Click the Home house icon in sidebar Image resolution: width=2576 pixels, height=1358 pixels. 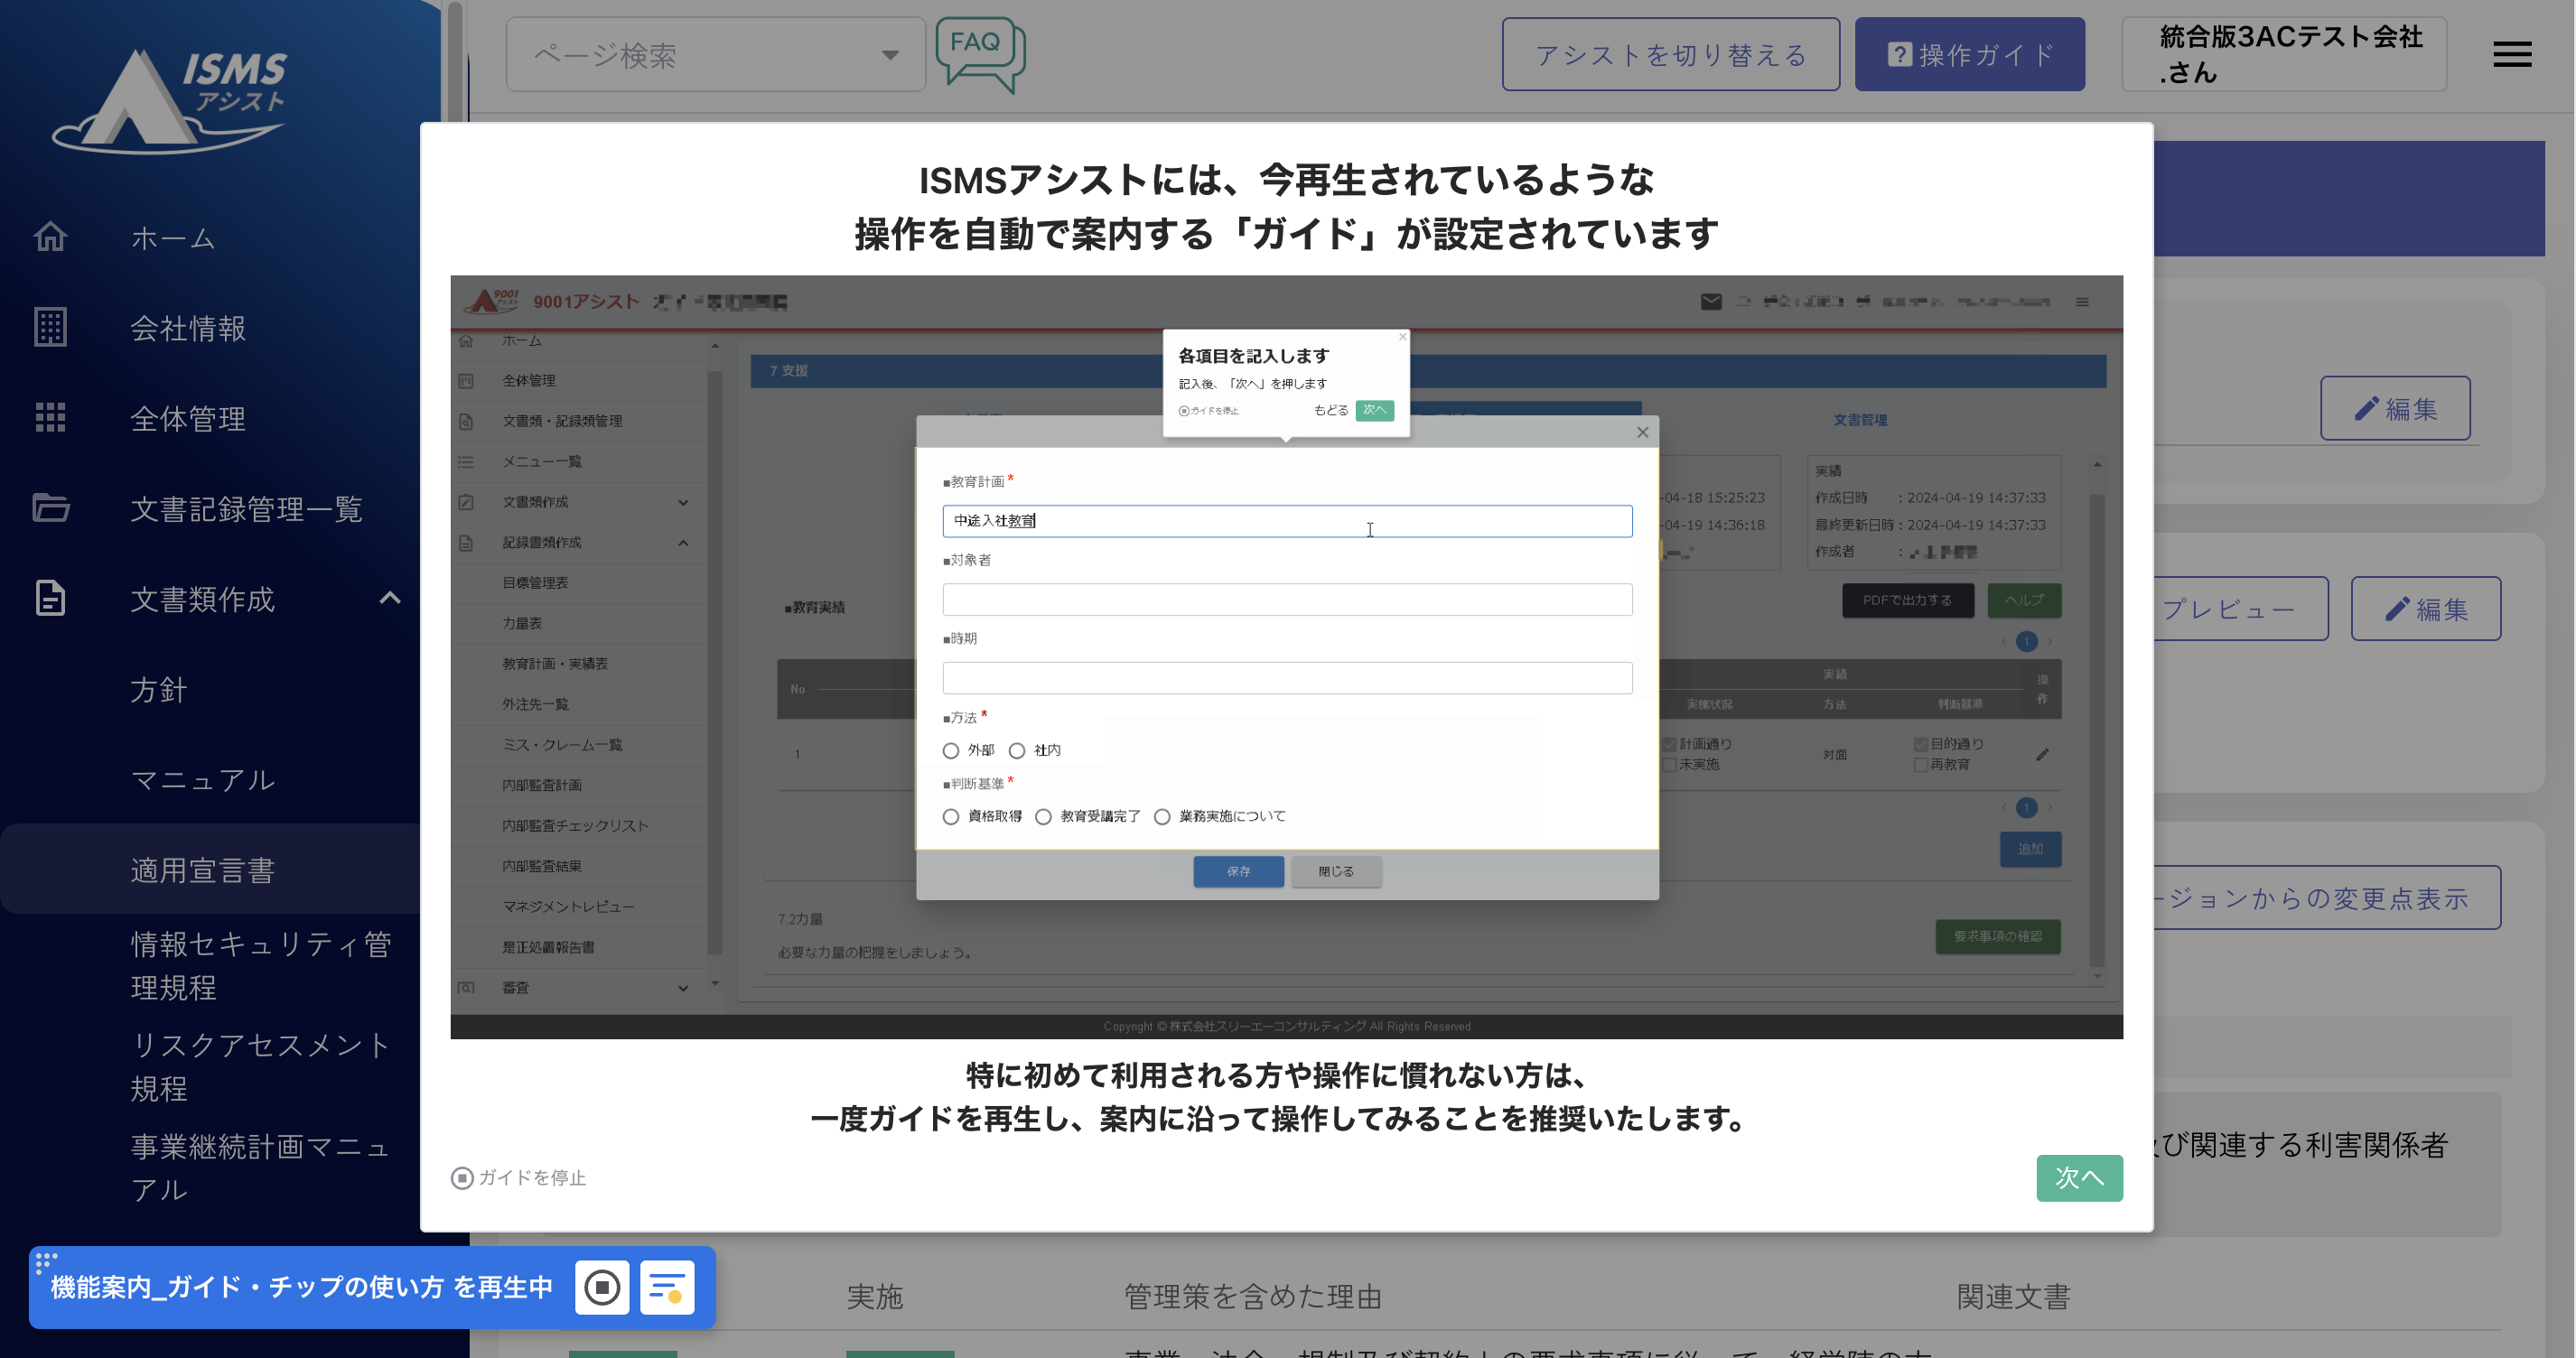point(50,237)
